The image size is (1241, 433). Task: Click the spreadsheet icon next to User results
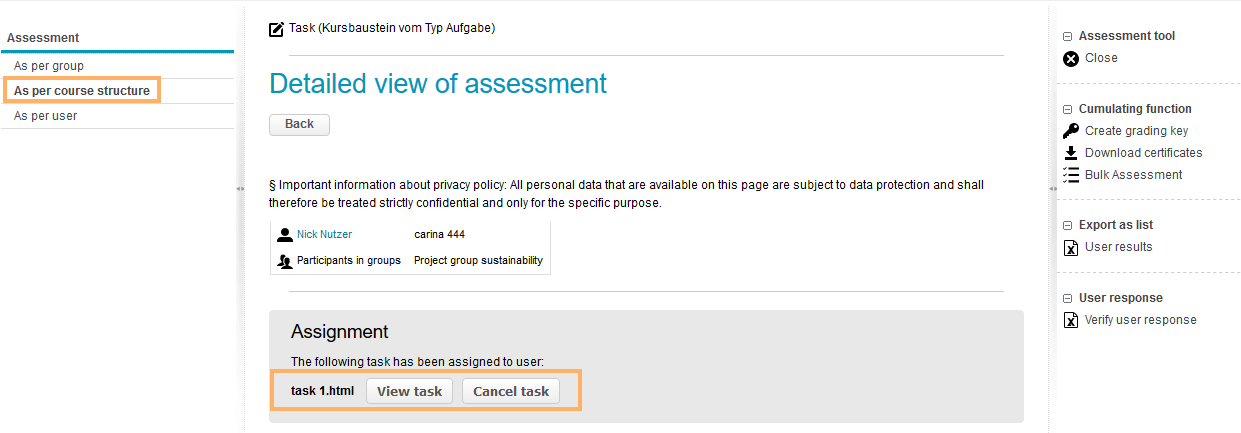click(x=1070, y=248)
